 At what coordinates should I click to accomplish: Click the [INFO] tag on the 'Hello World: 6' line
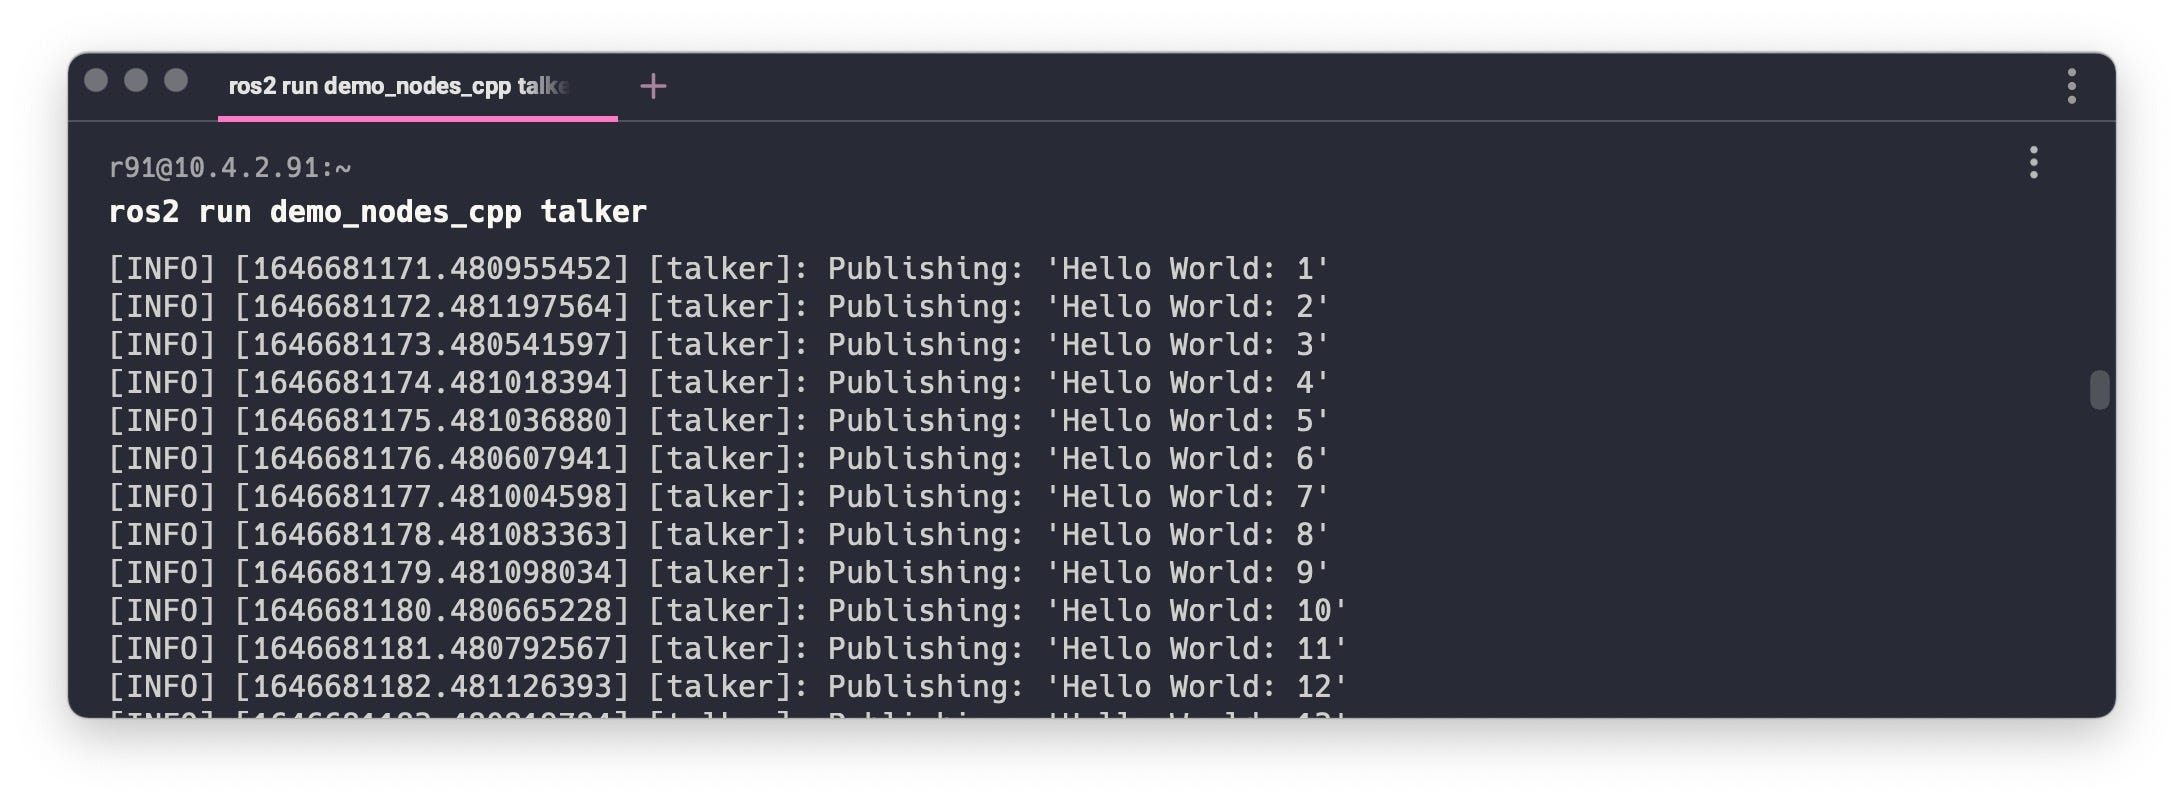click(162, 459)
